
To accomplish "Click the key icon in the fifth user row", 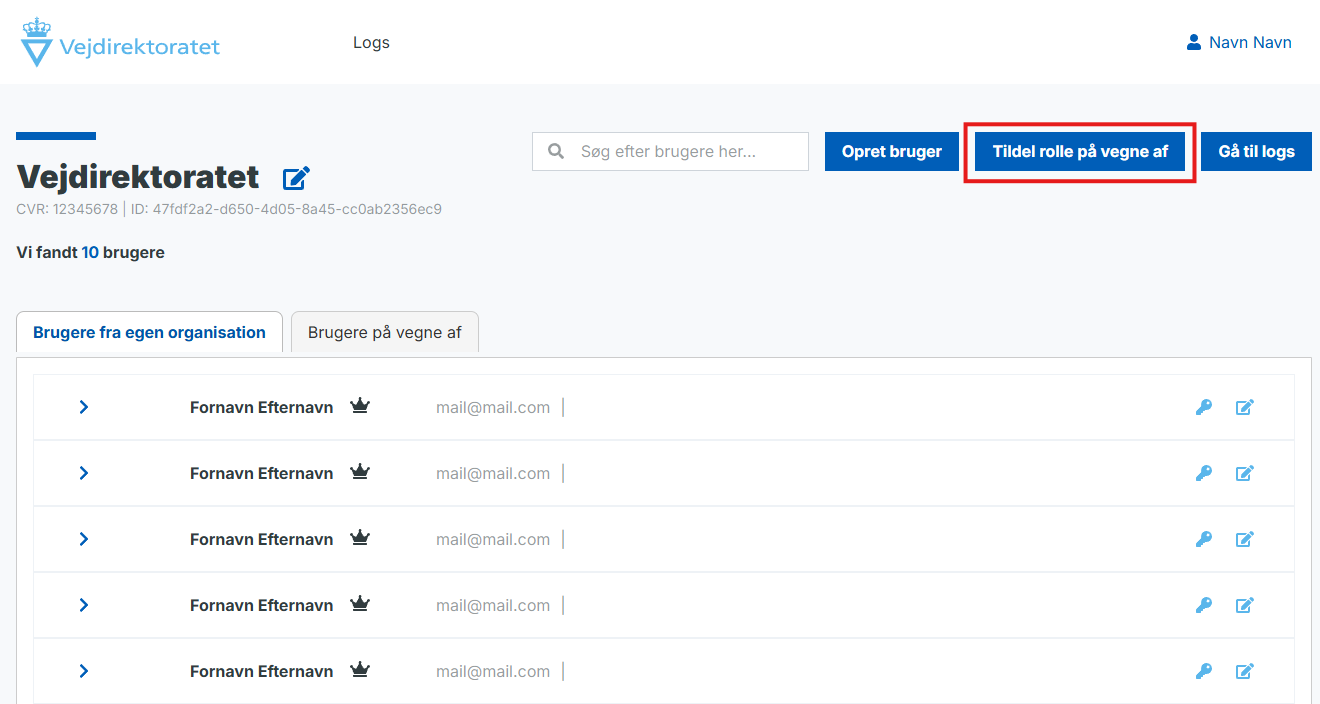I will [x=1204, y=671].
